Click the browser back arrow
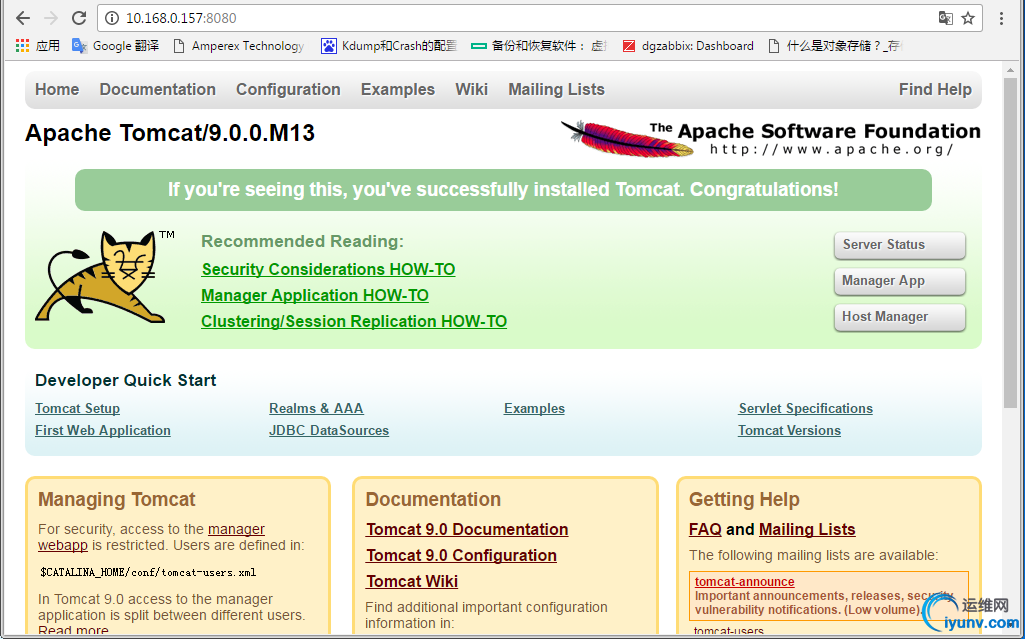1025x639 pixels. (23, 18)
